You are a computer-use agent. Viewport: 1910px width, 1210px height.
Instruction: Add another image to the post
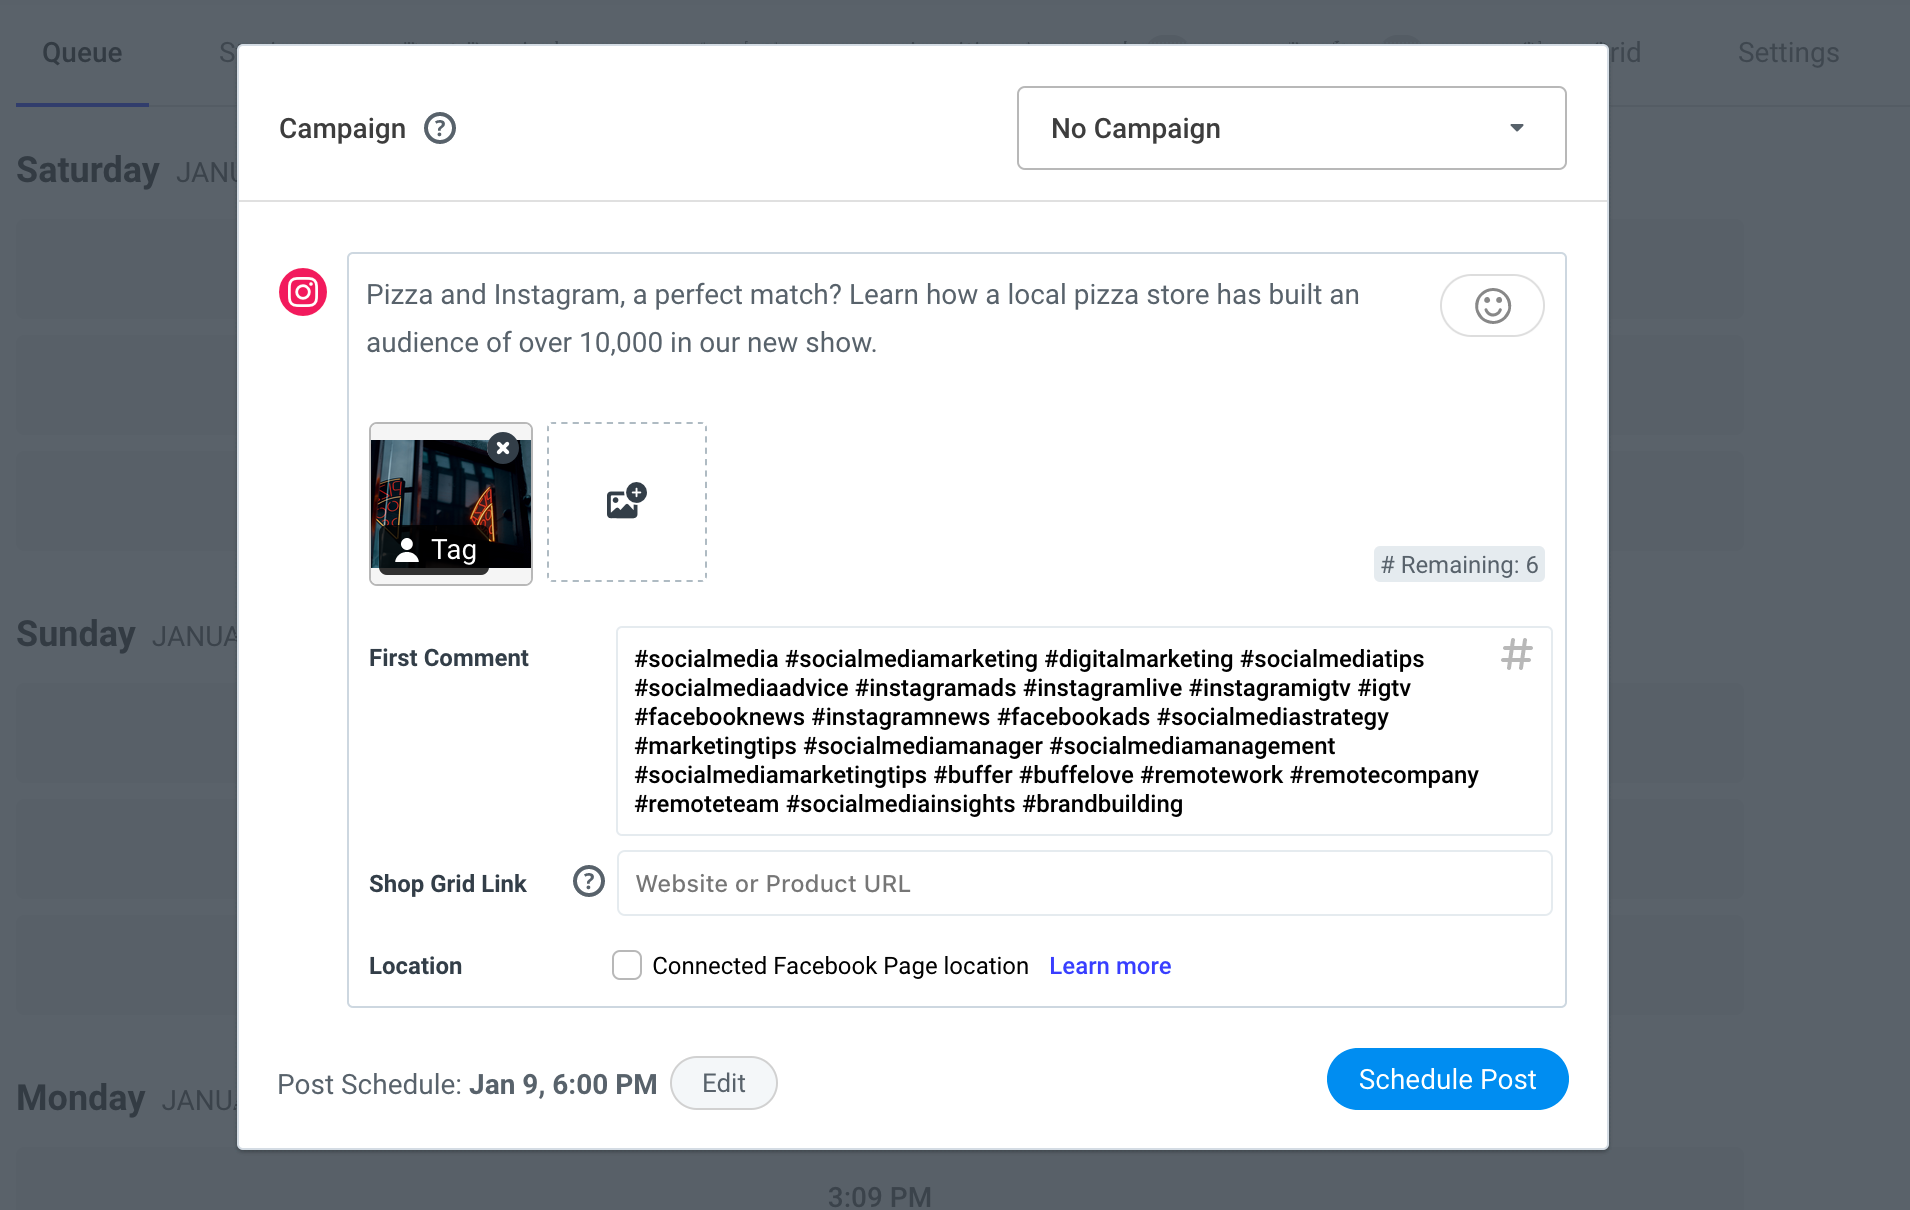626,502
